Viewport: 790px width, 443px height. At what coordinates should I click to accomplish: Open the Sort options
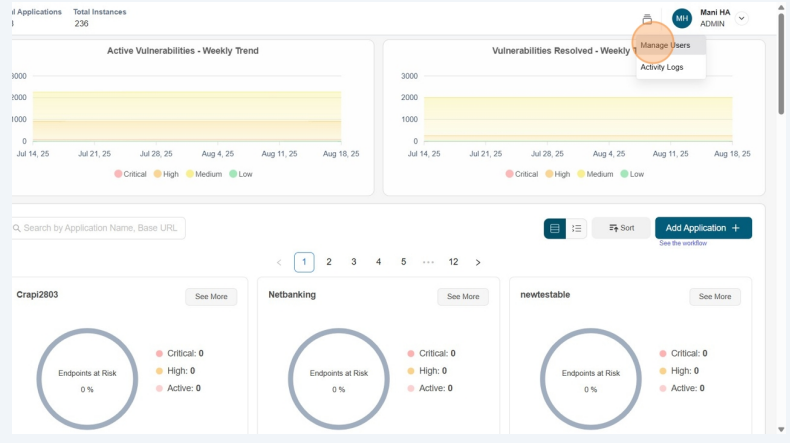621,228
